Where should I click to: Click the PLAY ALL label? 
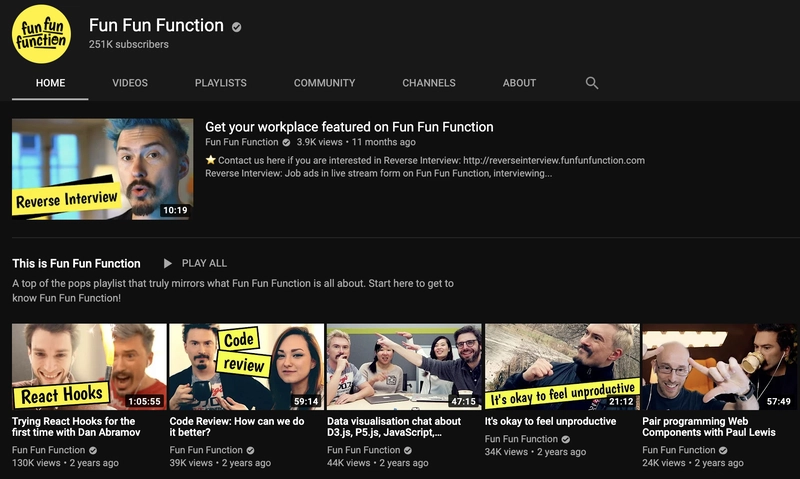click(204, 263)
